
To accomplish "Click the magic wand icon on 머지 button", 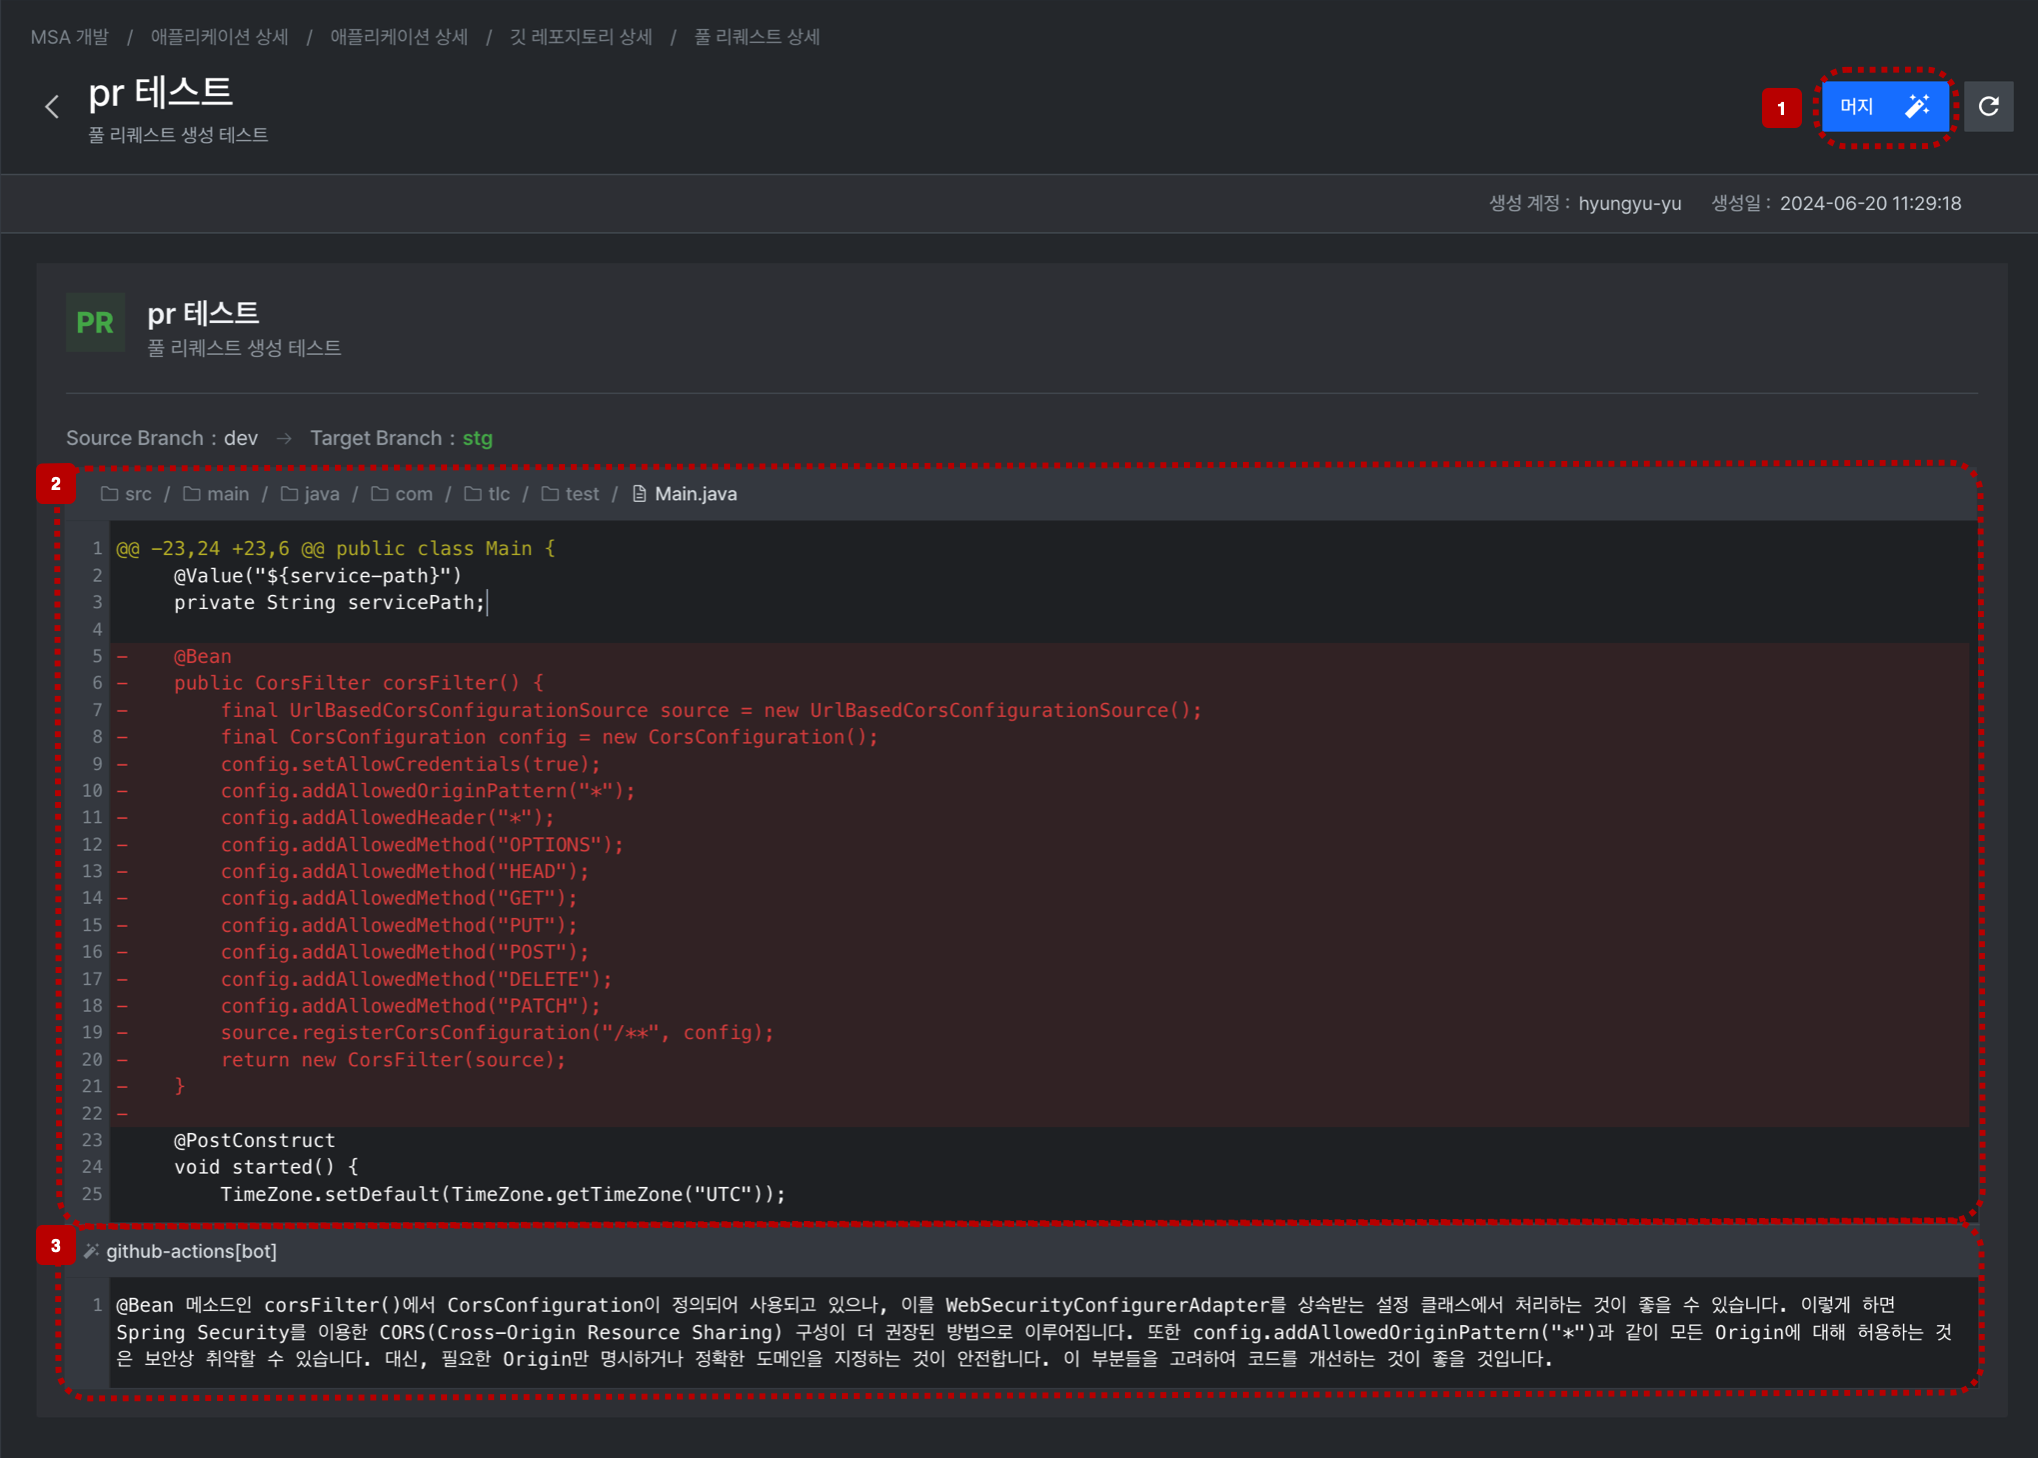I will tap(1917, 106).
